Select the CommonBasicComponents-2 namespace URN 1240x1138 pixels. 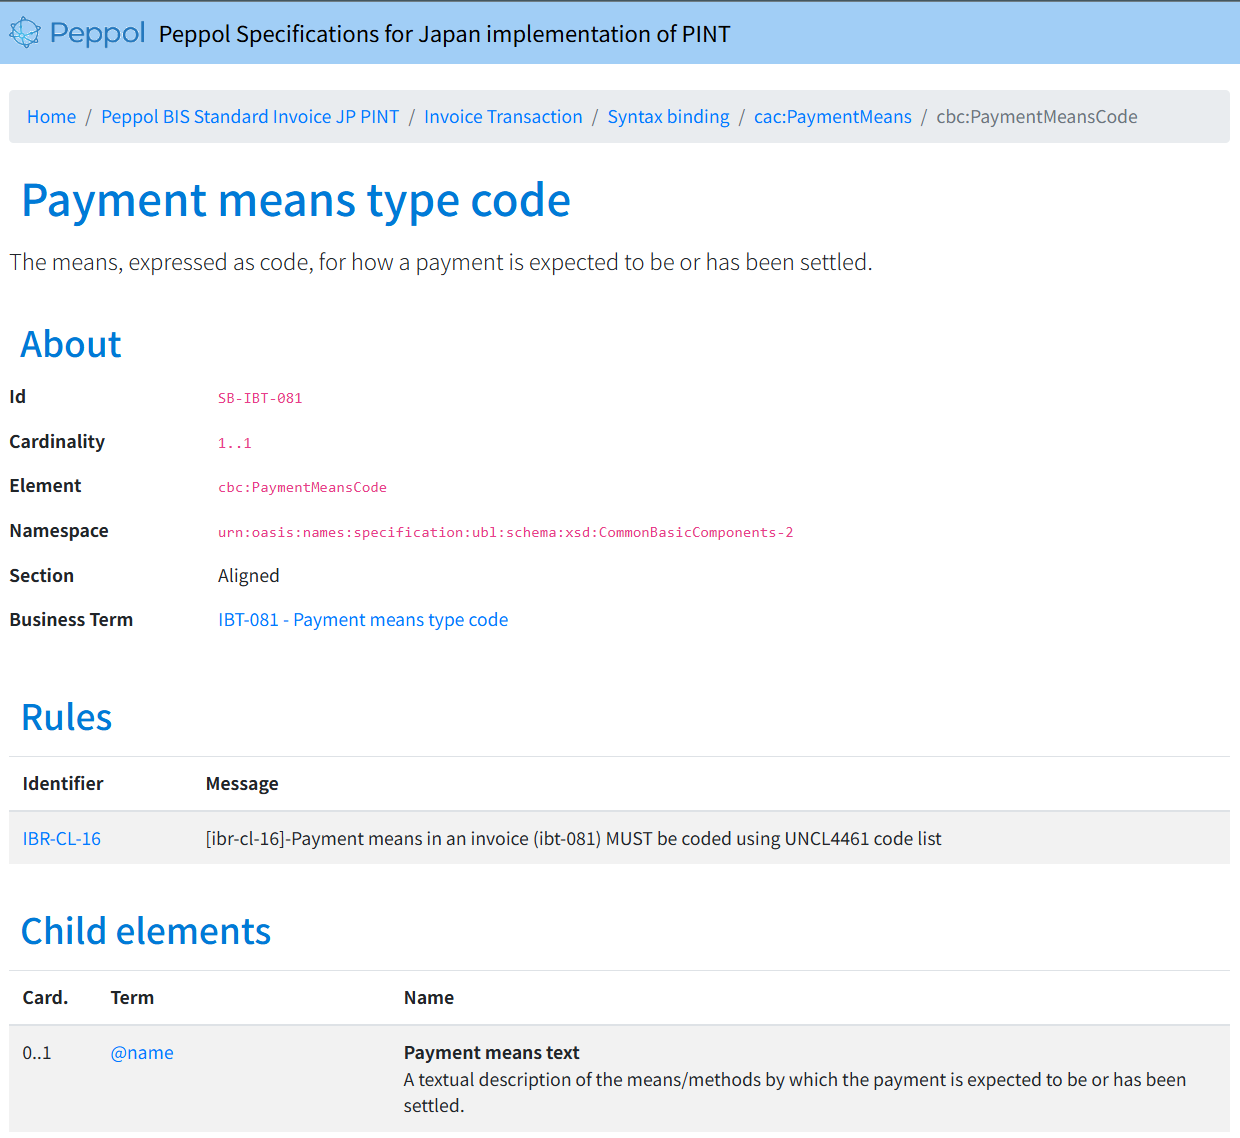click(x=505, y=532)
